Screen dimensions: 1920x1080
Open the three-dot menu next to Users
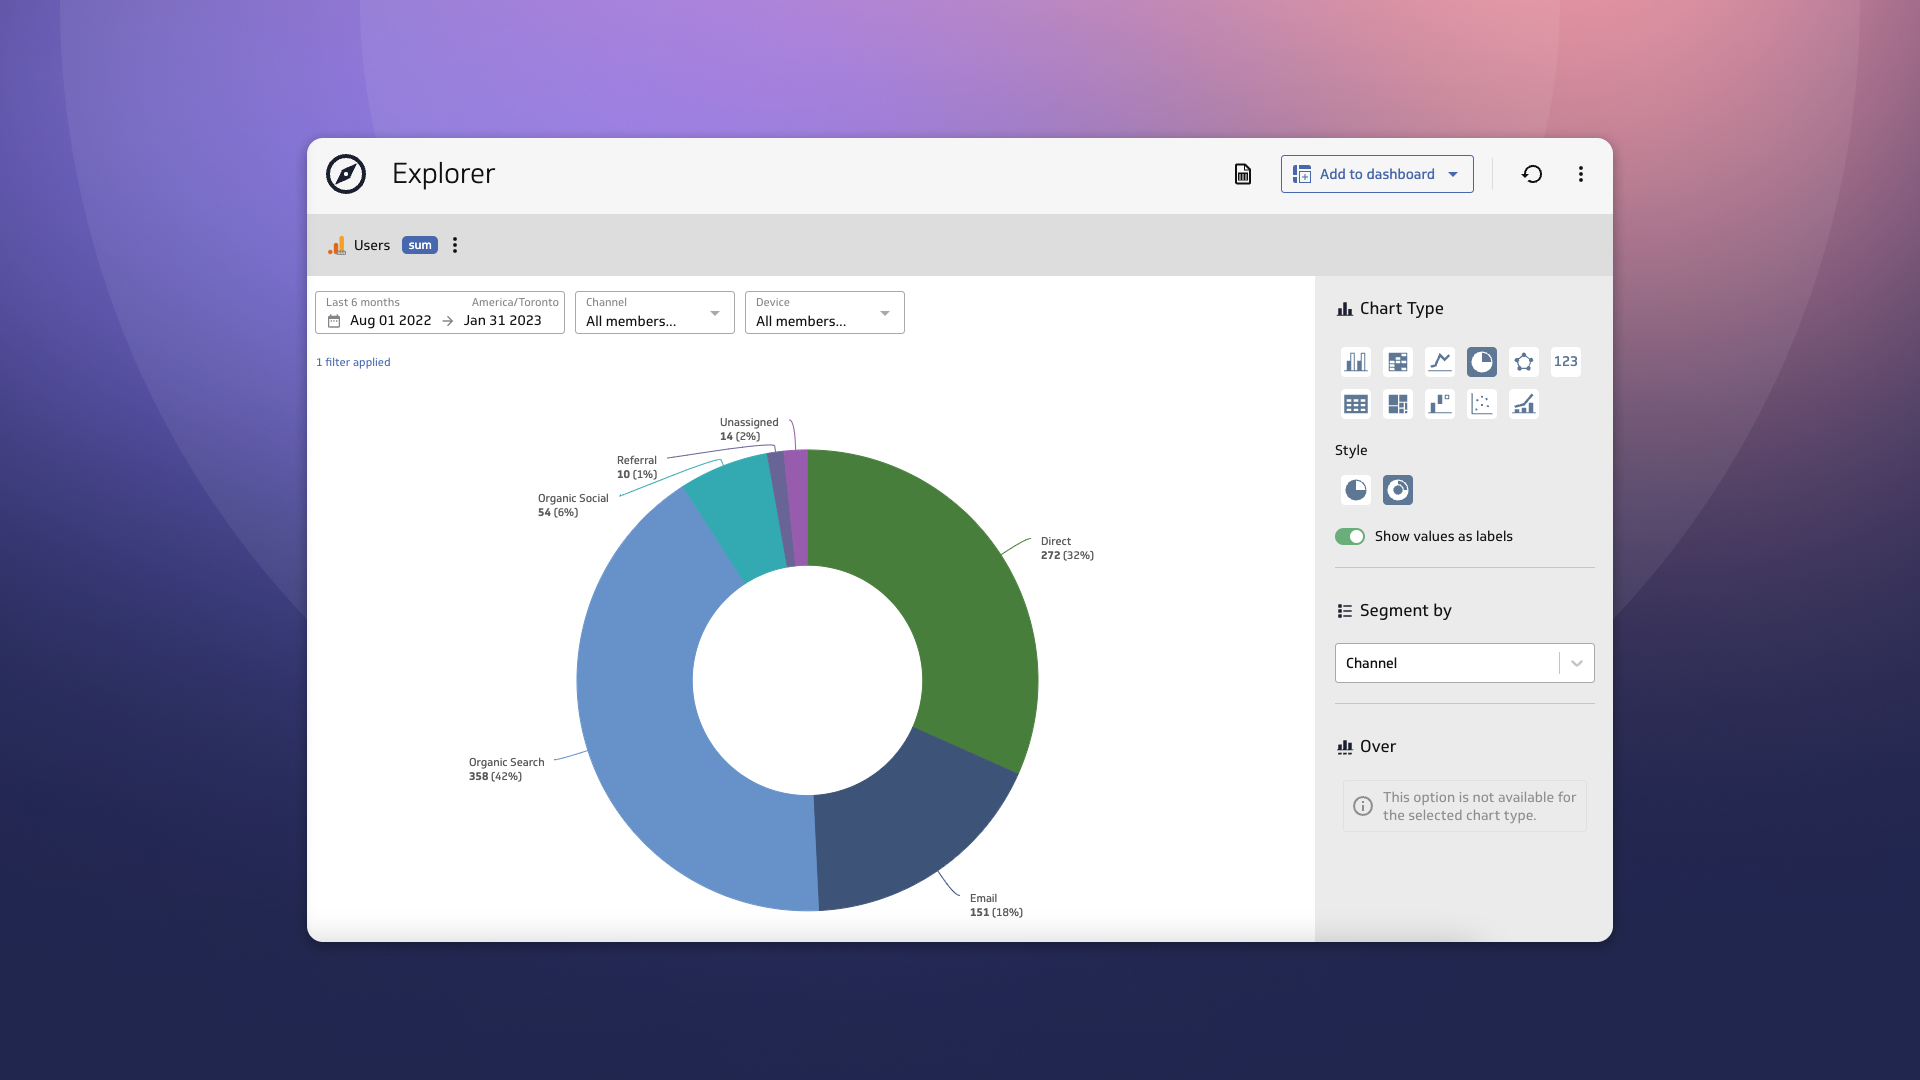coord(455,245)
